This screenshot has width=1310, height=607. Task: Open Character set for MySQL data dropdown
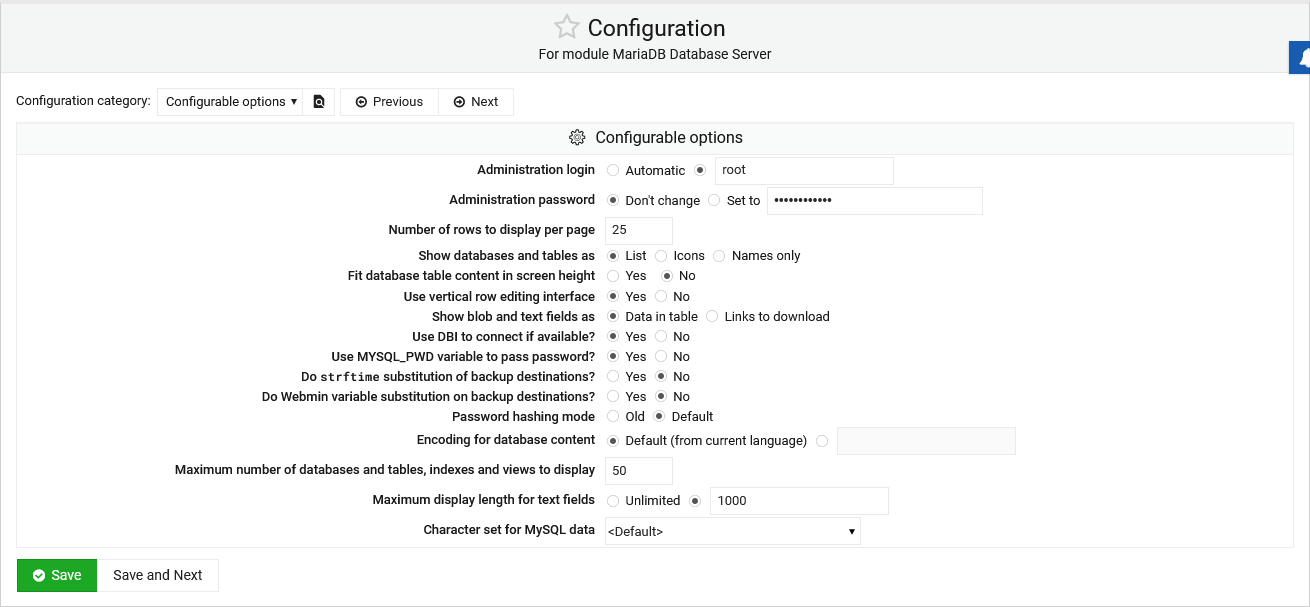tap(733, 531)
